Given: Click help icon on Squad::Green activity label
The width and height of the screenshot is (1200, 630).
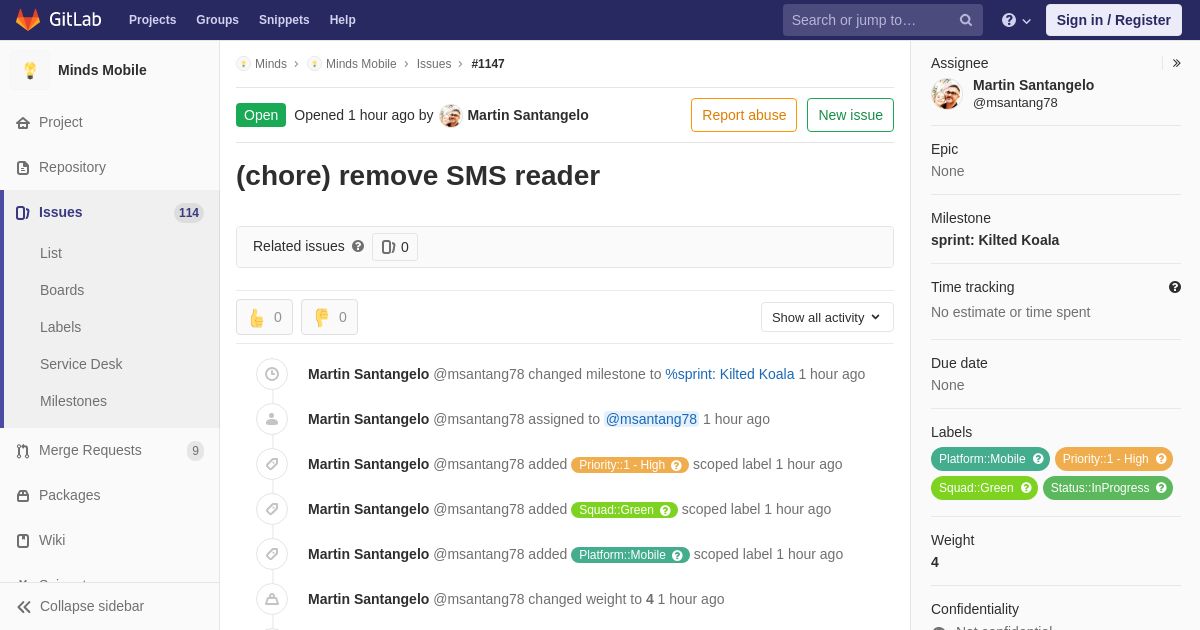Looking at the screenshot, I should pyautogui.click(x=665, y=510).
